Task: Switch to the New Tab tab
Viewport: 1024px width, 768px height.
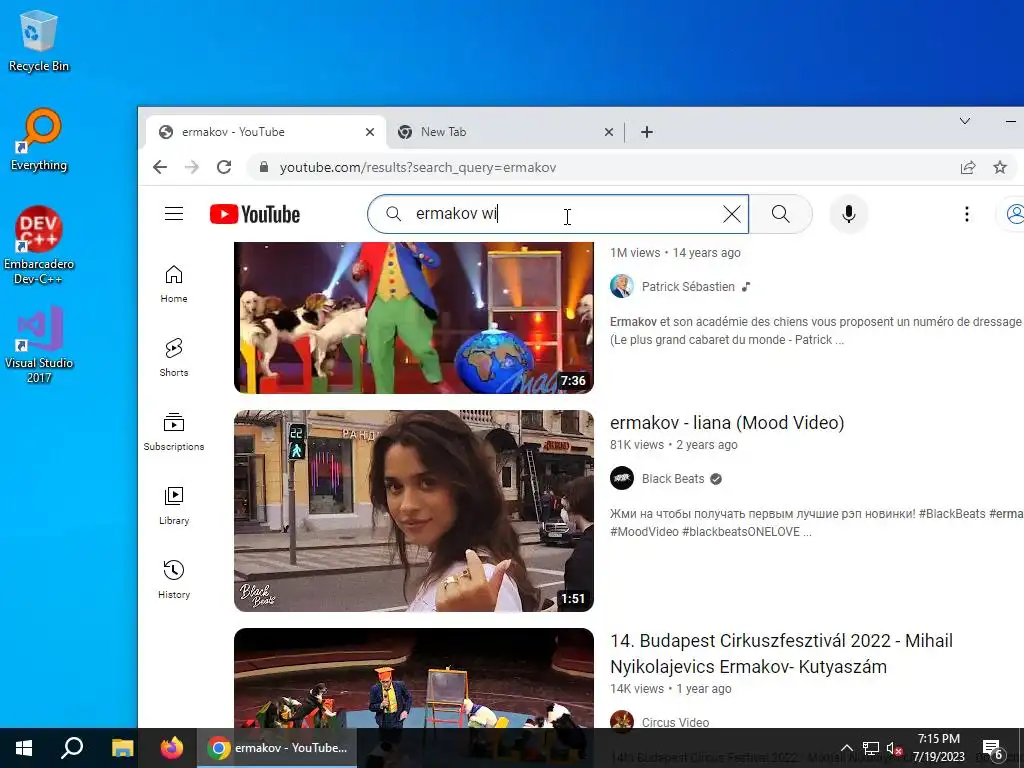Action: click(503, 132)
